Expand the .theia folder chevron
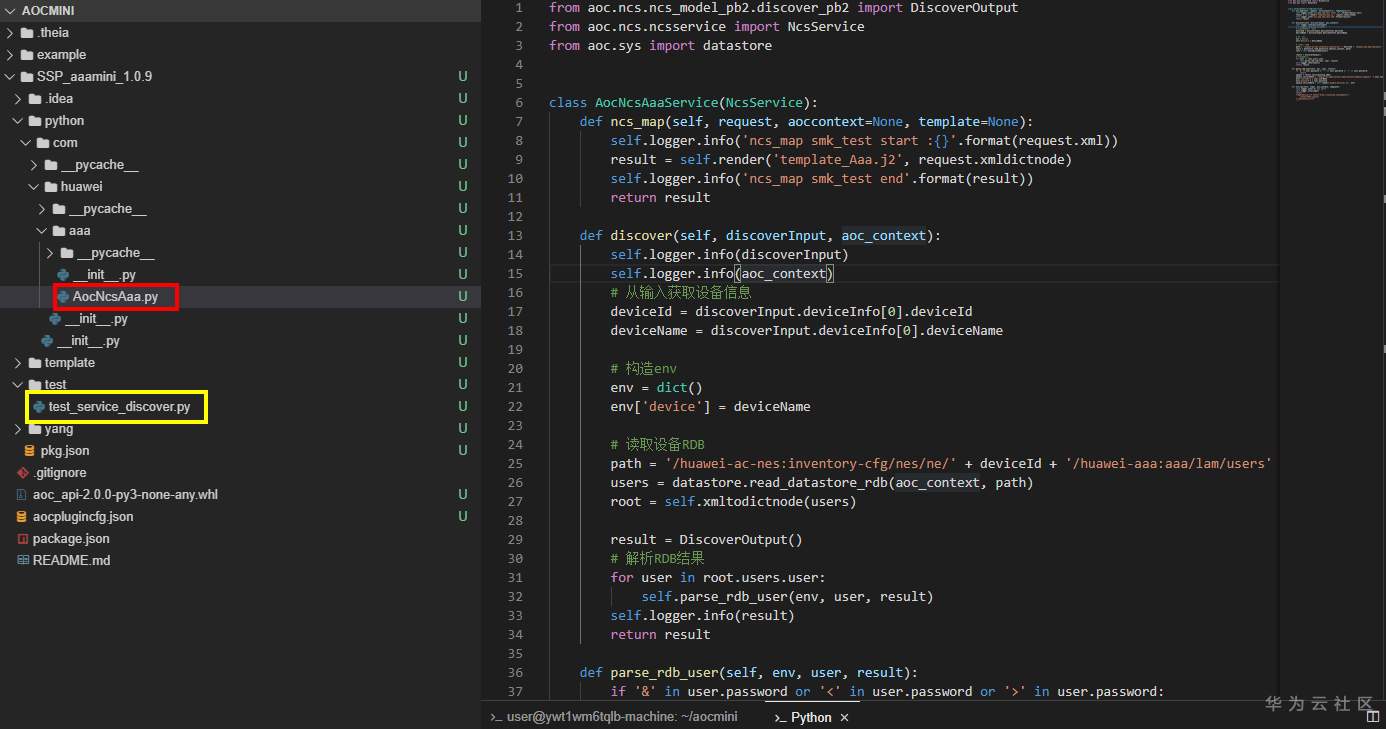The width and height of the screenshot is (1386, 729). pyautogui.click(x=11, y=33)
